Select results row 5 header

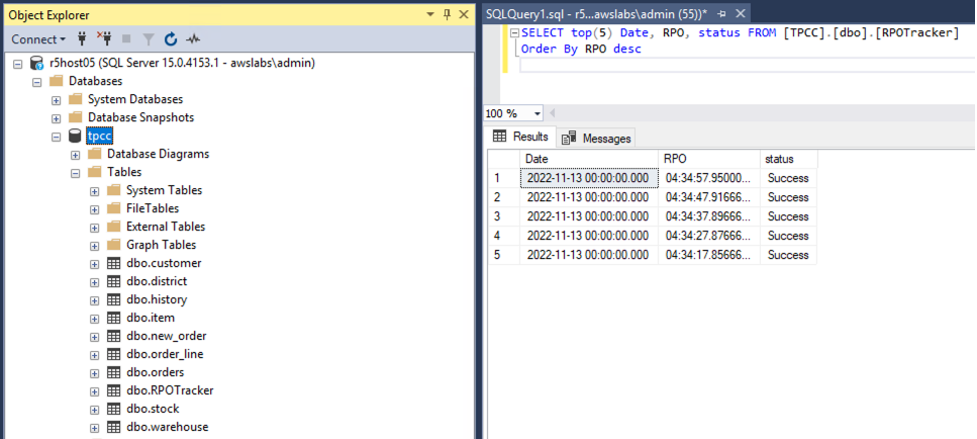(x=503, y=255)
